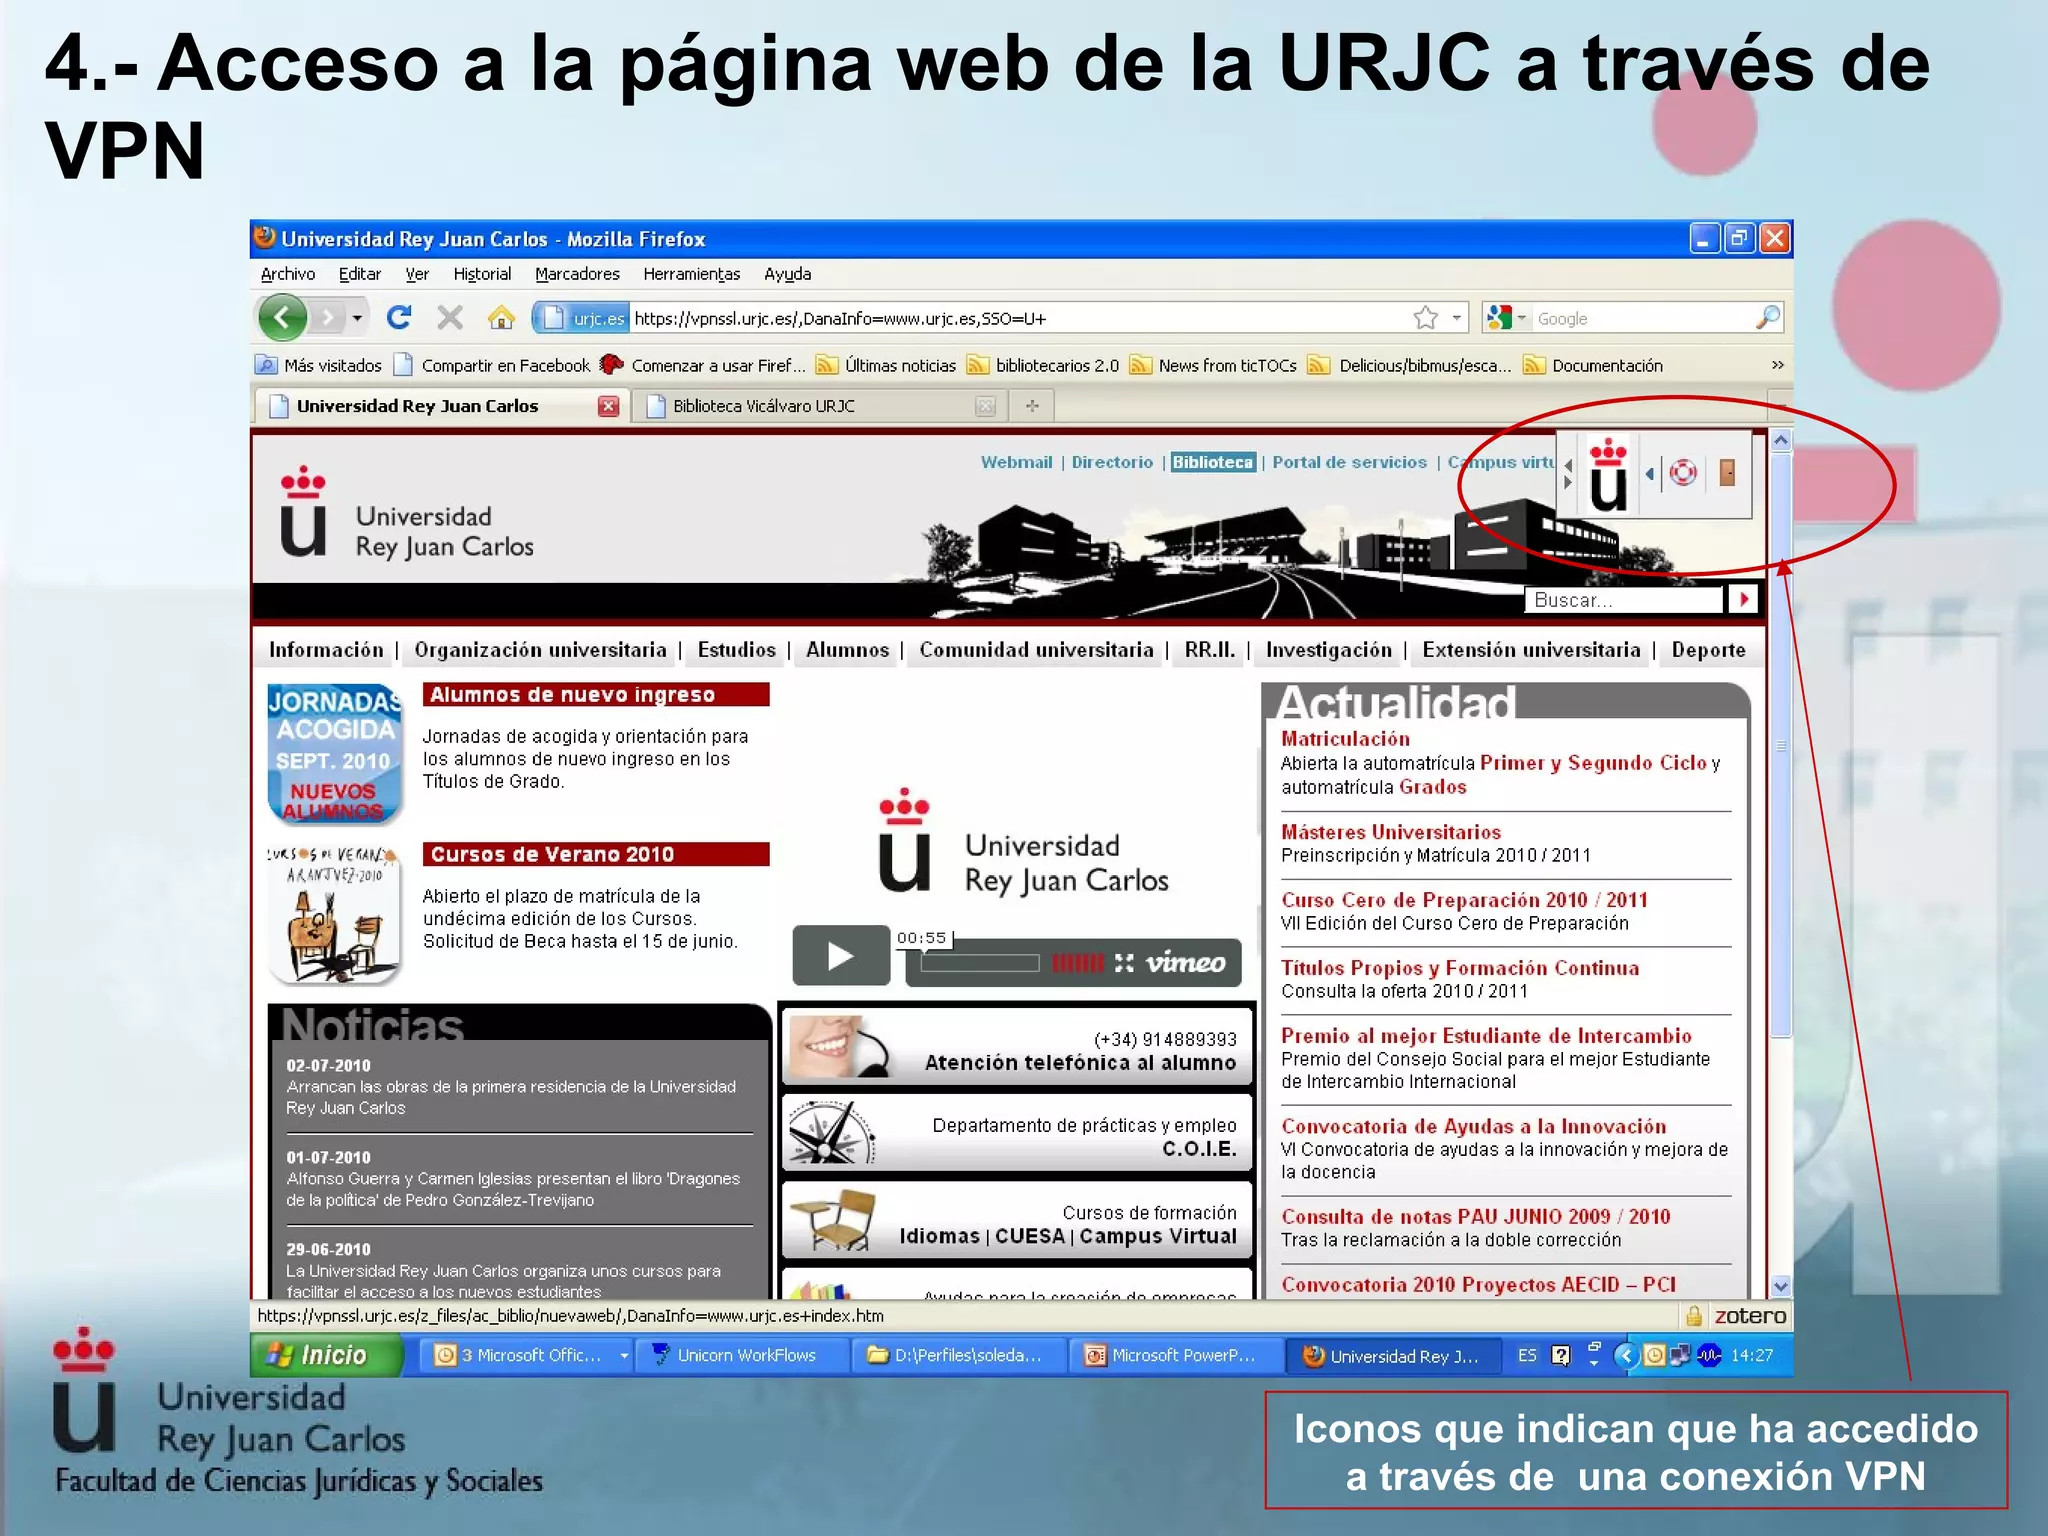Image resolution: width=2048 pixels, height=1536 pixels.
Task: Click the Zotero status bar icon
Action: (1750, 1316)
